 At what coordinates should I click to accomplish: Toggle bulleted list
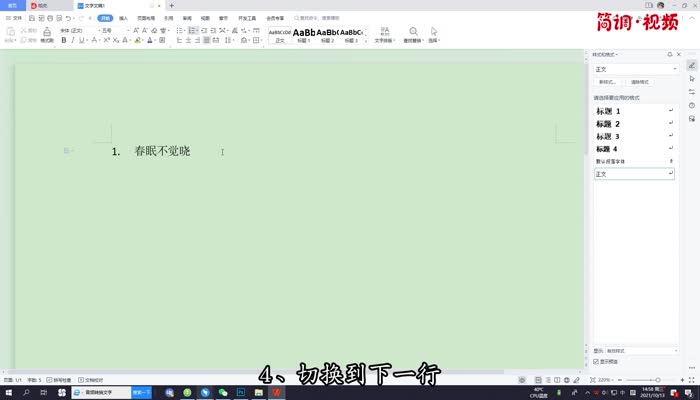(179, 30)
